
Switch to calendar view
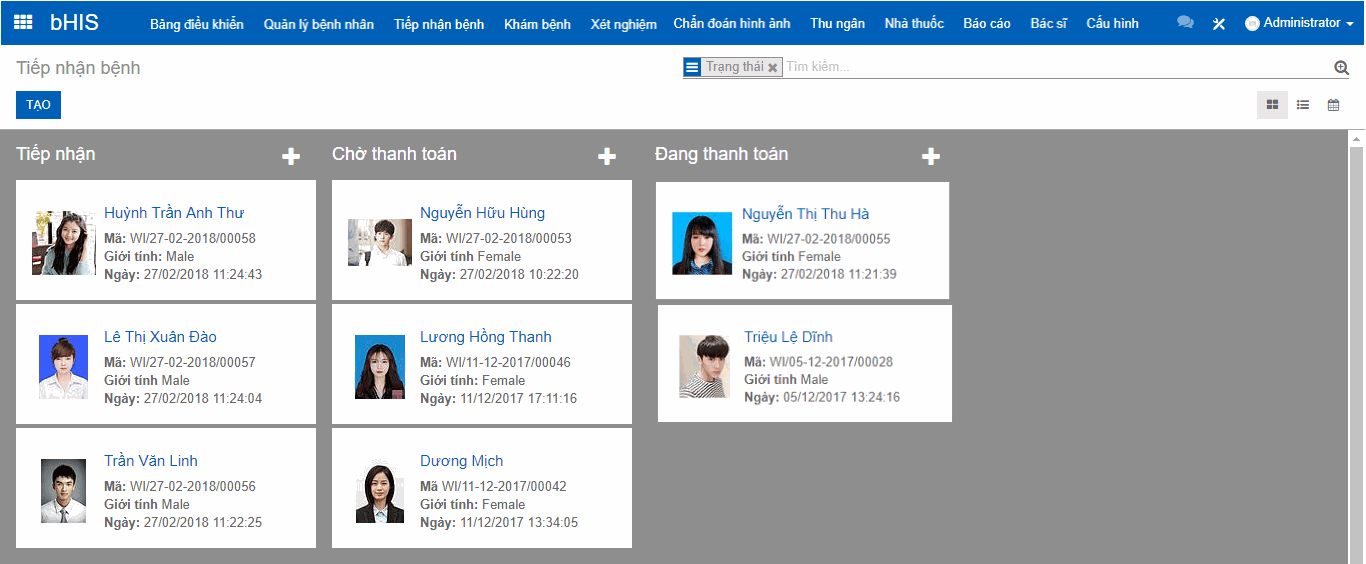click(1333, 104)
